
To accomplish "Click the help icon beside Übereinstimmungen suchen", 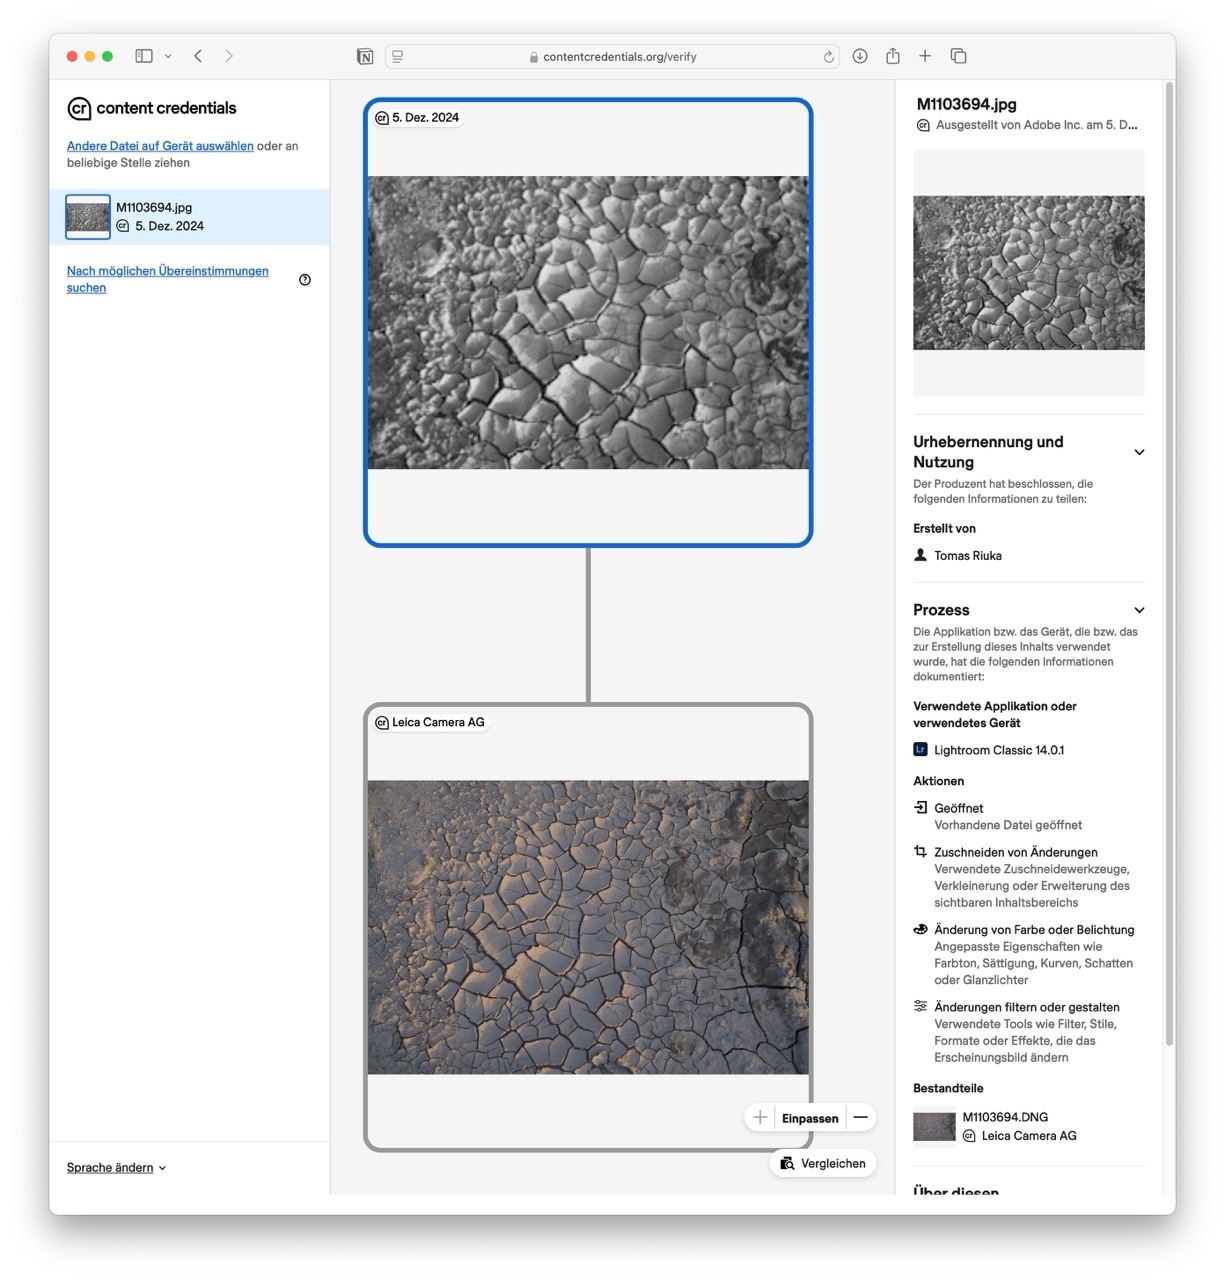I will pyautogui.click(x=305, y=280).
